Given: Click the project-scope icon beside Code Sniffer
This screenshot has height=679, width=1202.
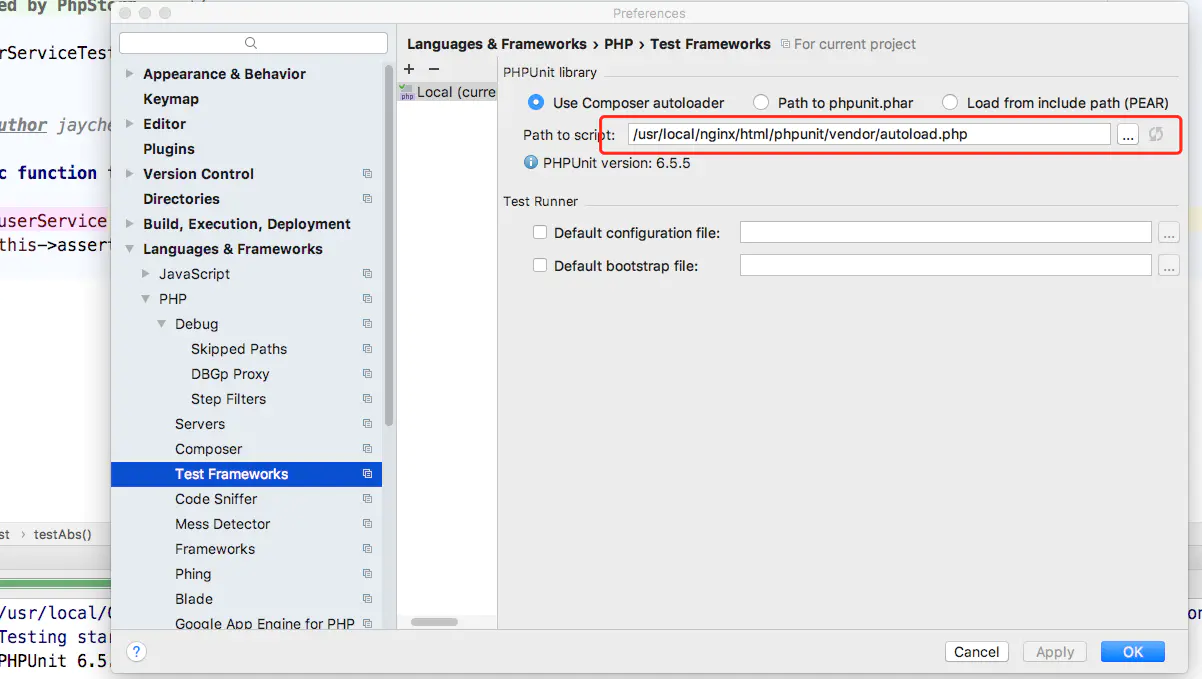Looking at the screenshot, I should [x=367, y=499].
